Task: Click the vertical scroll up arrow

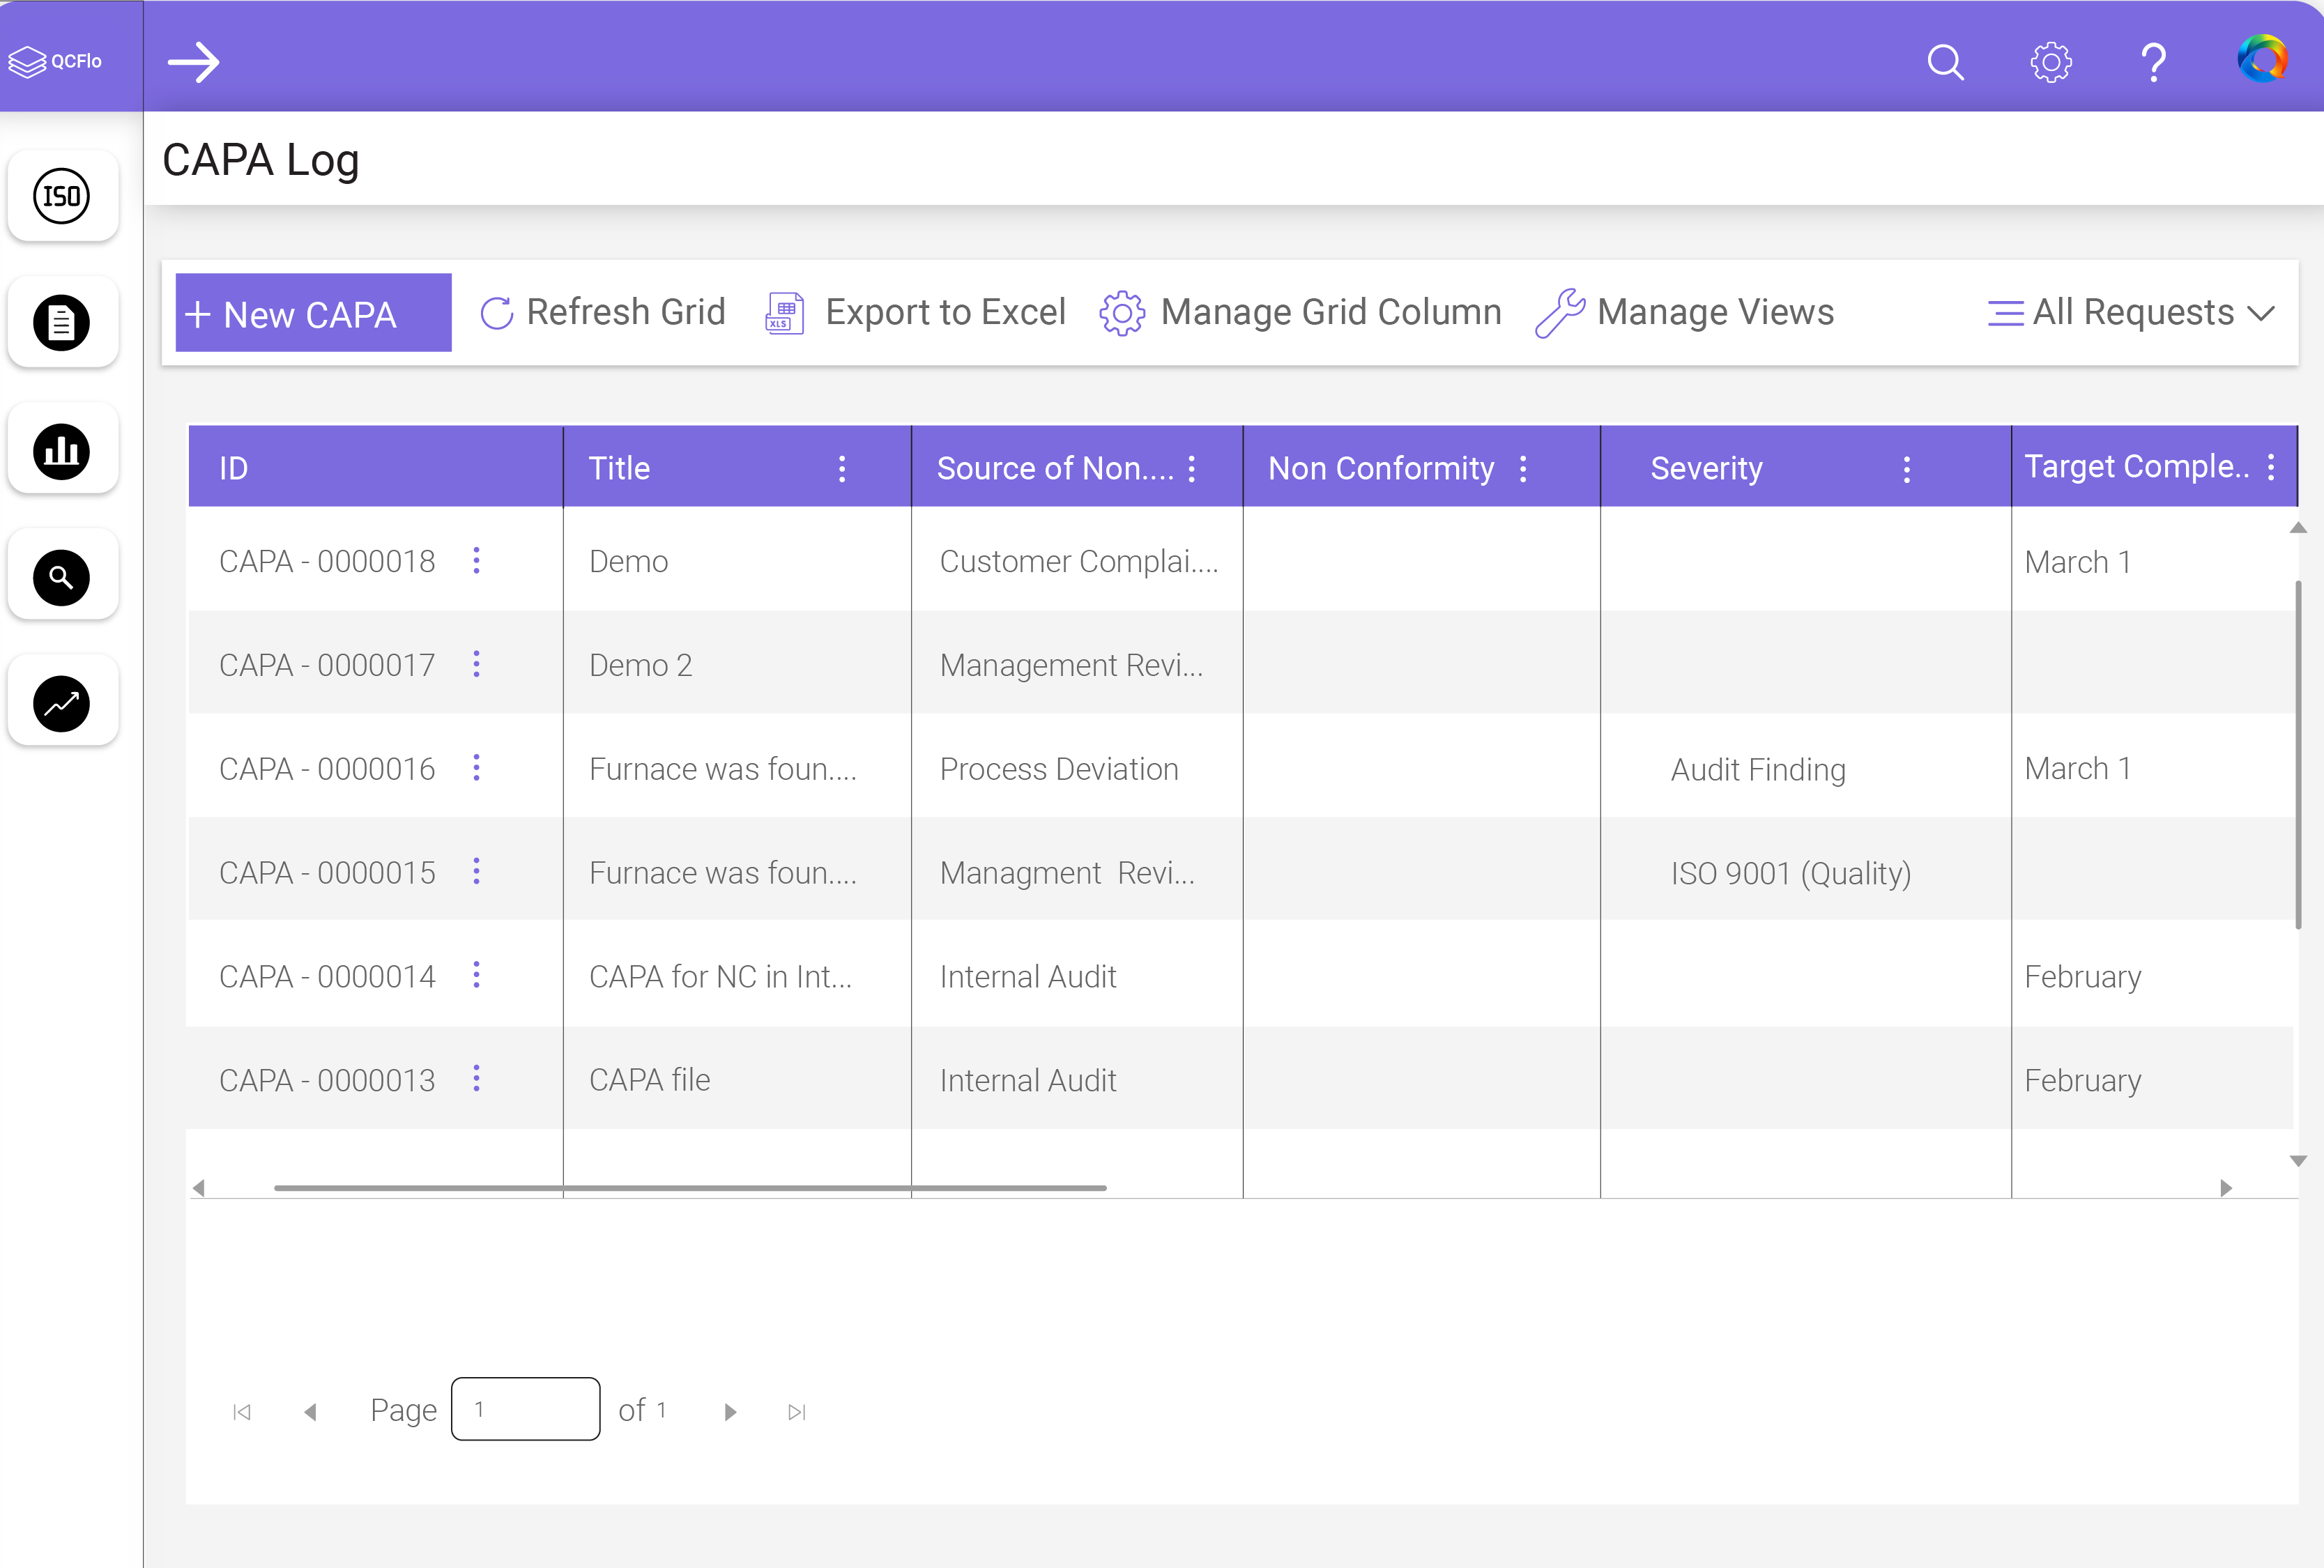Action: 2298,528
